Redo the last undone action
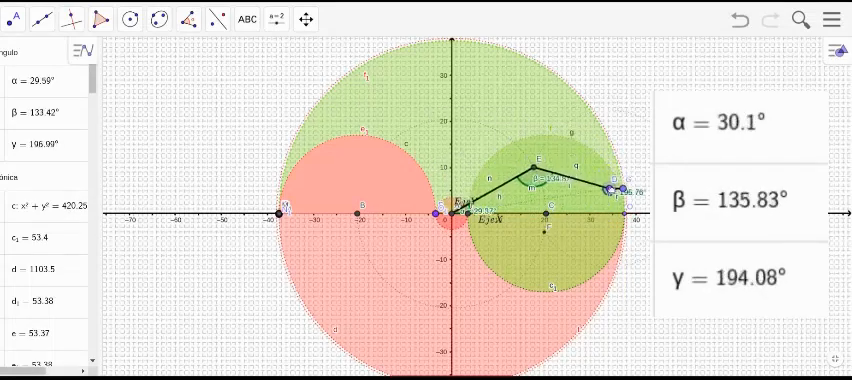Screen dimensions: 852x380 [x=770, y=20]
